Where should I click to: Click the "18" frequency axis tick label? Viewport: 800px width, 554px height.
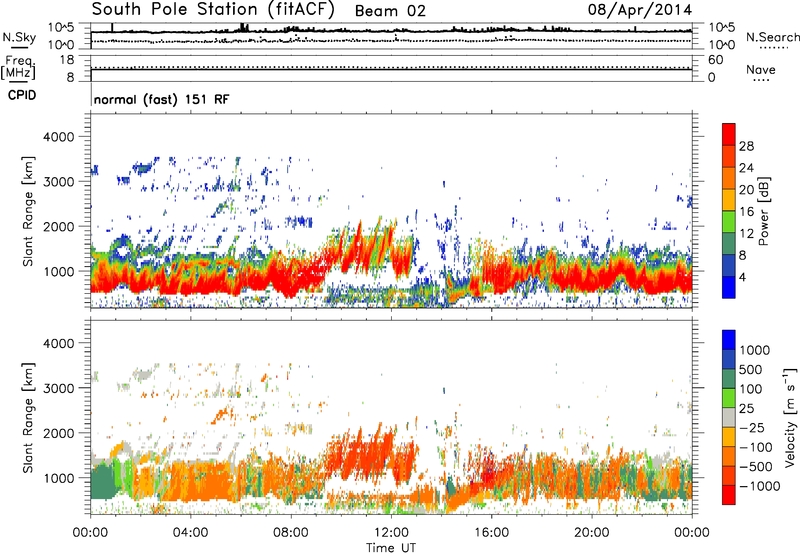66,60
